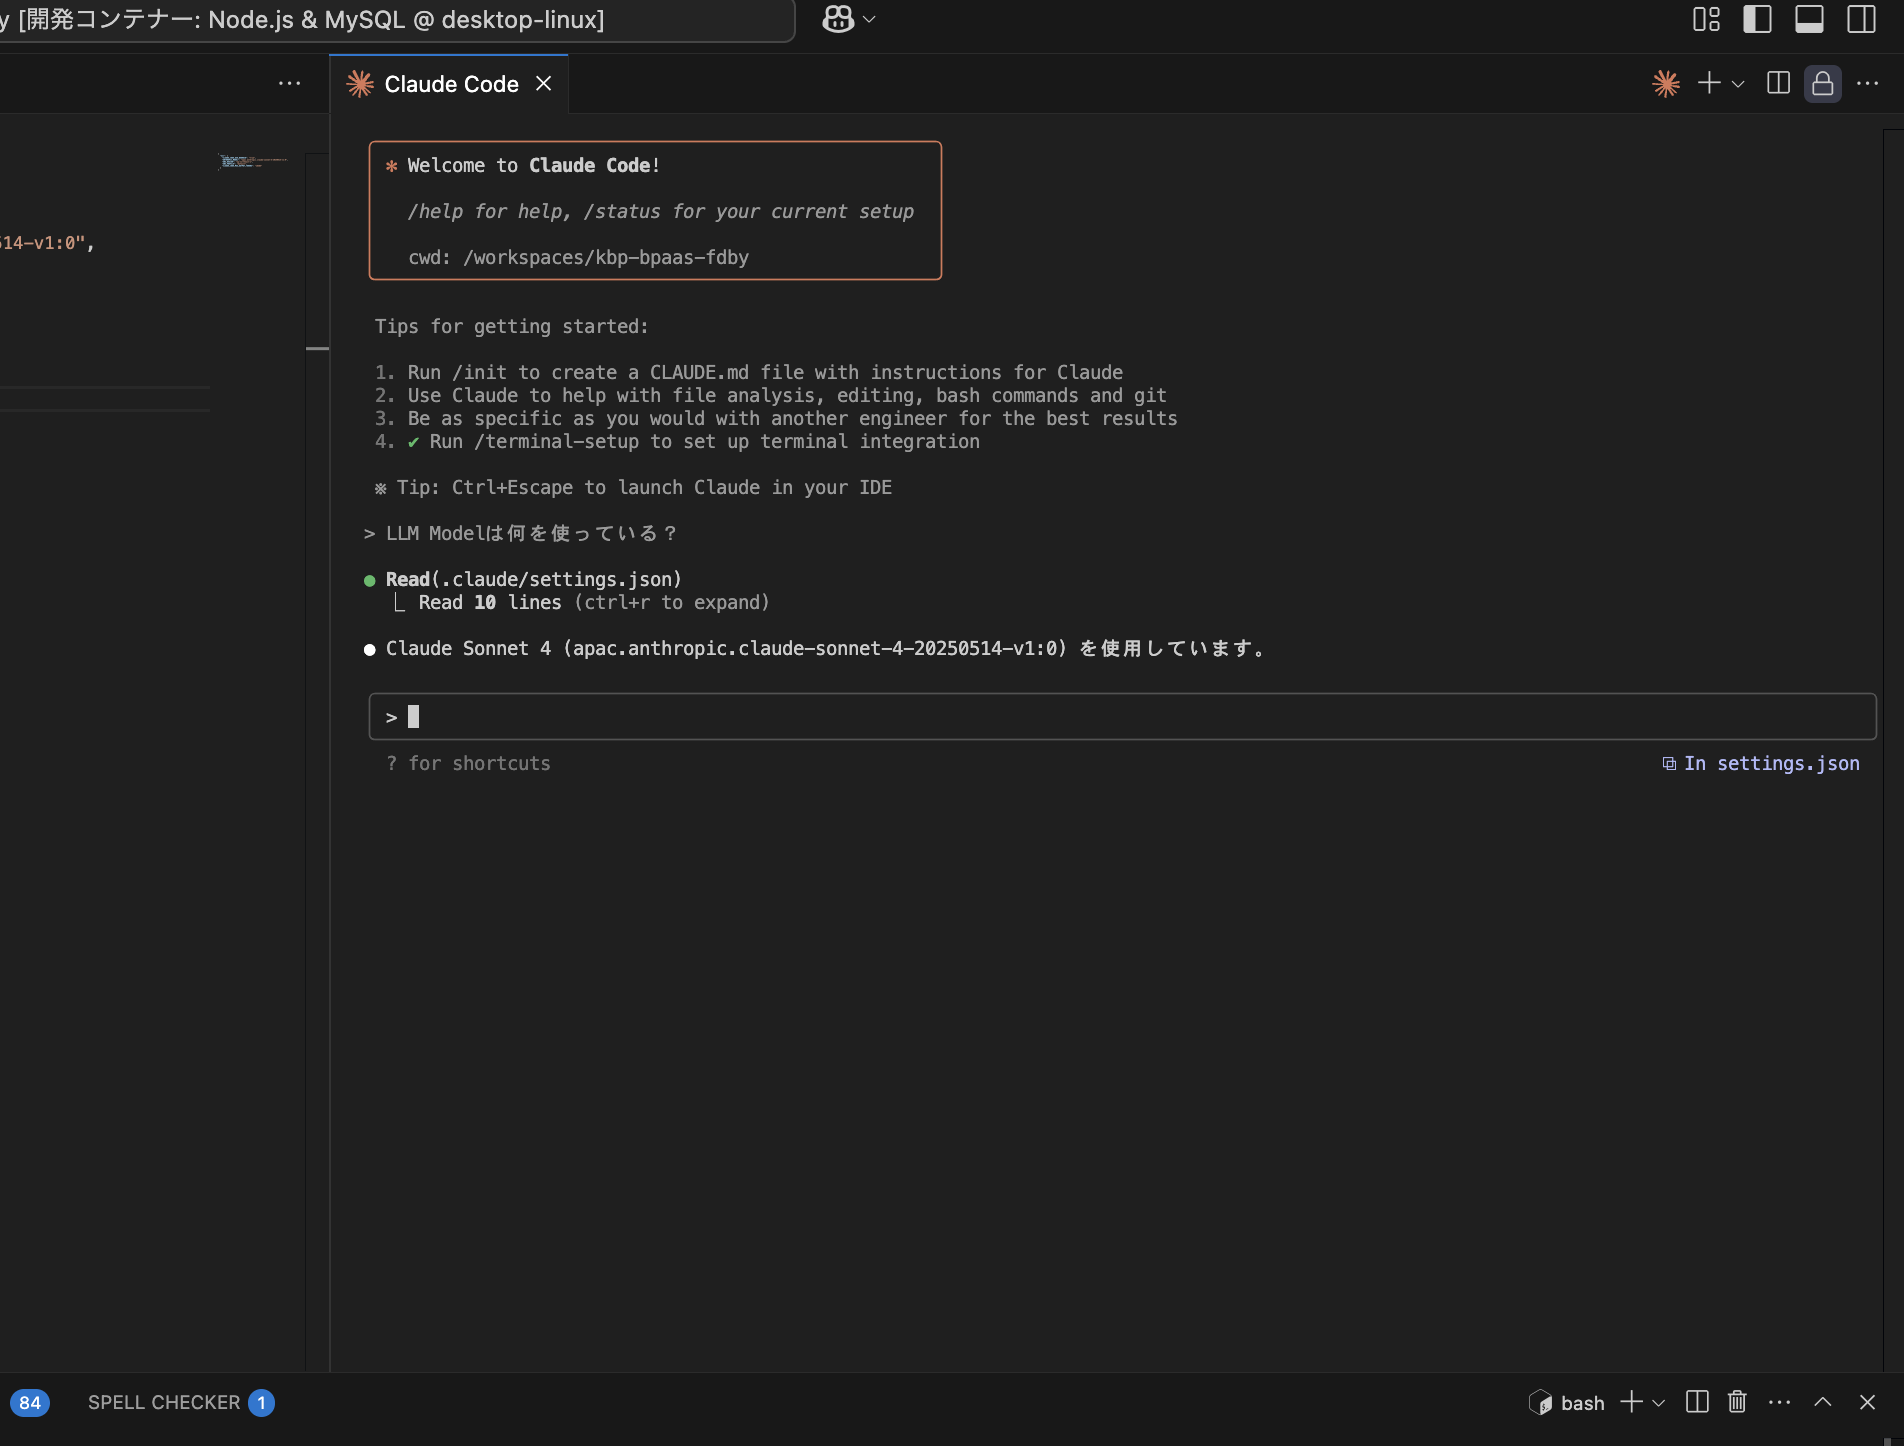1904x1446 pixels.
Task: Click the vertical scrollbar of Claude terminal
Action: coord(1893,750)
